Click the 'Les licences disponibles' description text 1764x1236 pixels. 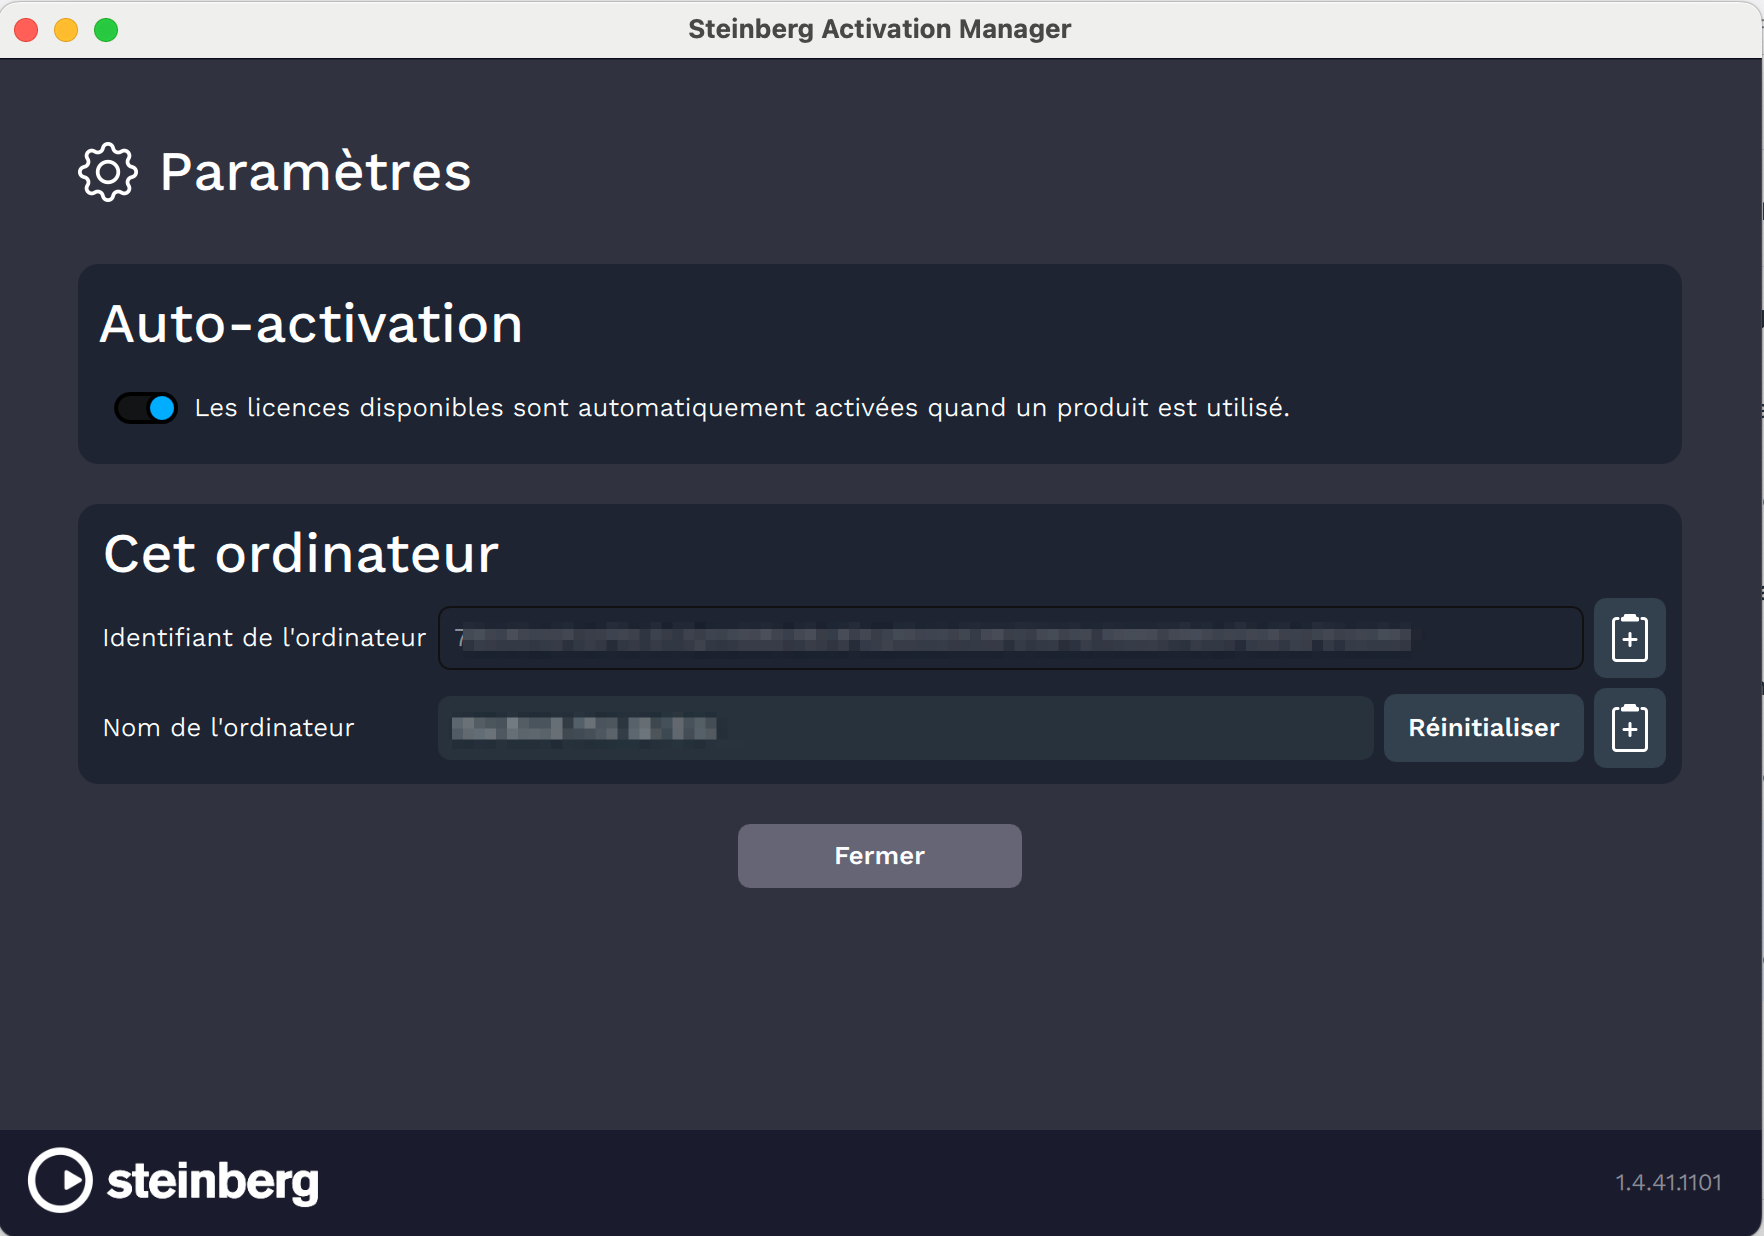click(742, 408)
